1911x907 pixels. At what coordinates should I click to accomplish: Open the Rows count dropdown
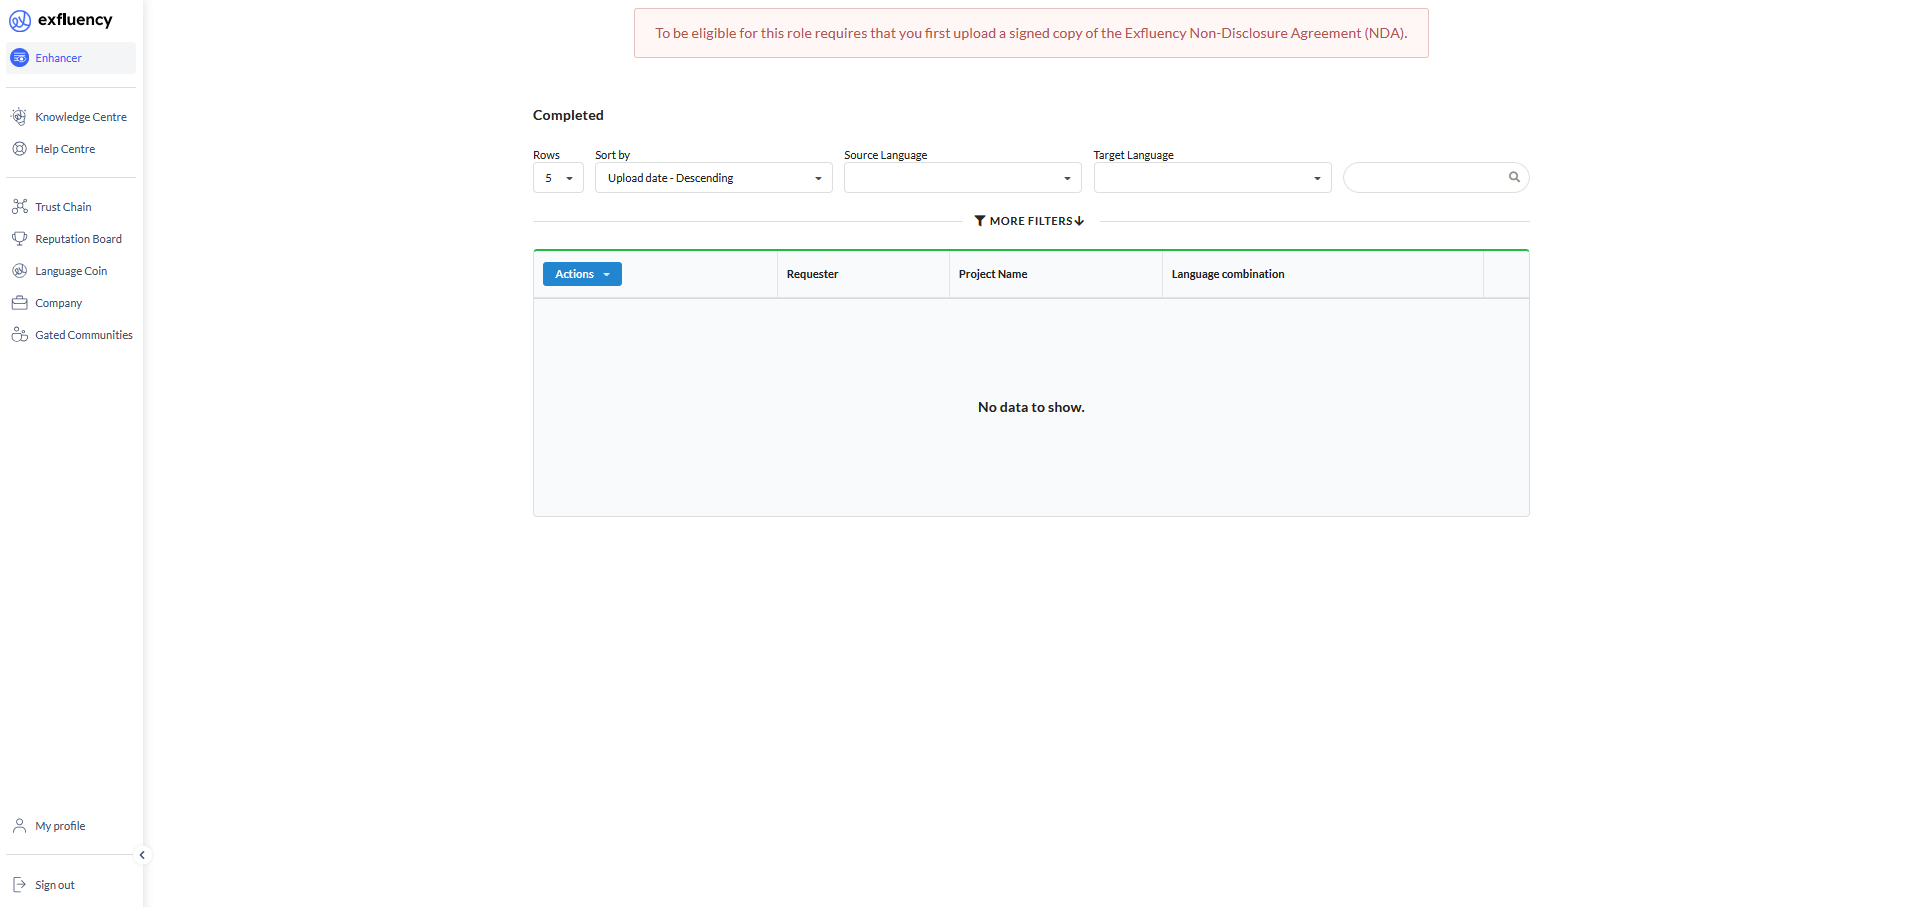click(x=558, y=178)
